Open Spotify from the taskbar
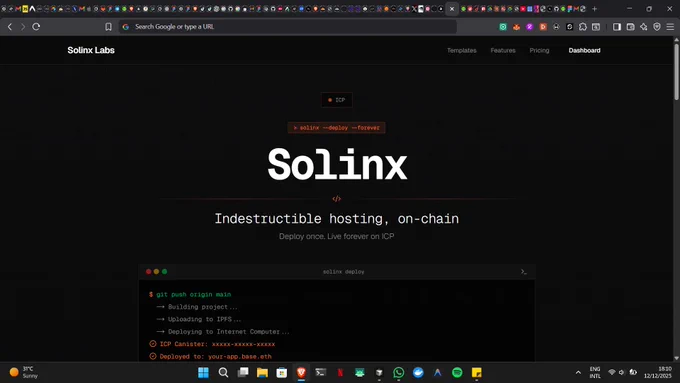This screenshot has width=680, height=383. click(457, 373)
